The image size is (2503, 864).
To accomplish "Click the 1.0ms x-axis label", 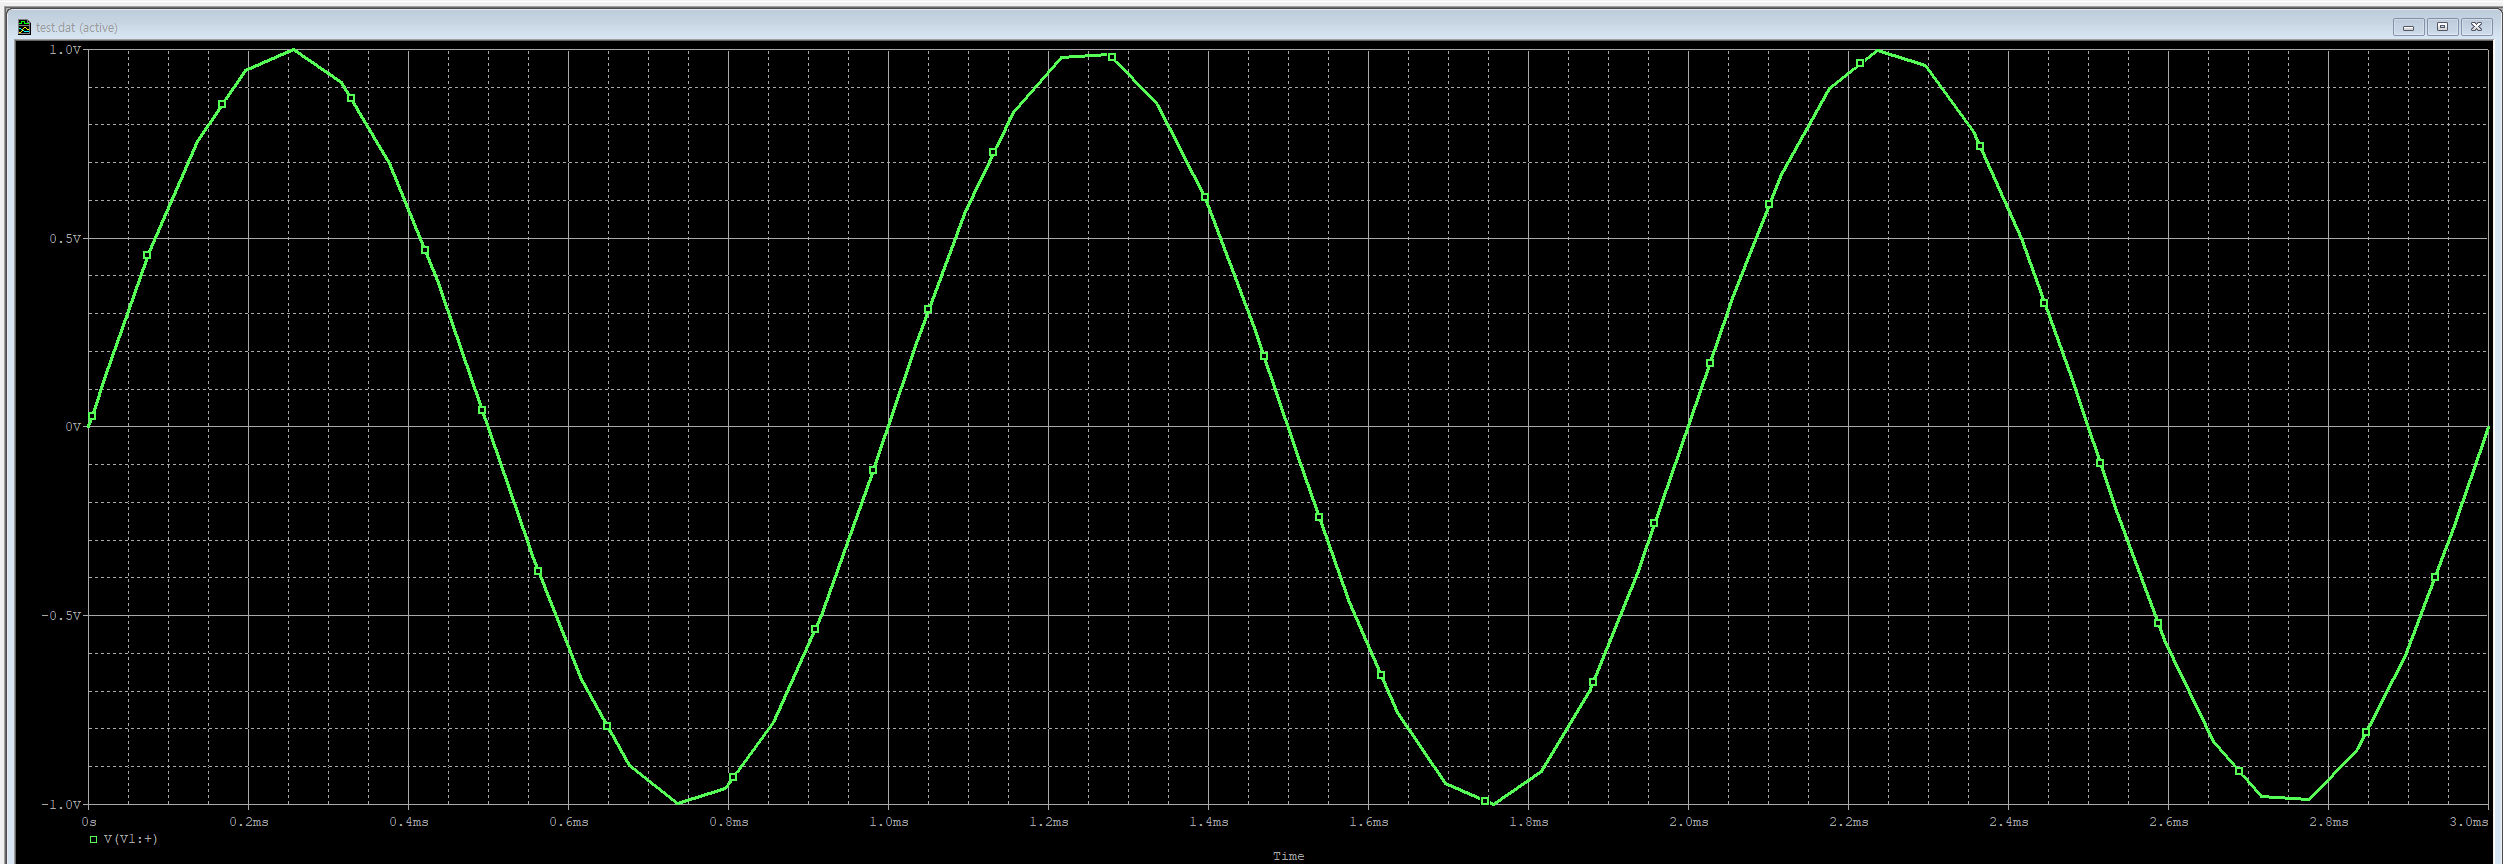I will point(889,822).
